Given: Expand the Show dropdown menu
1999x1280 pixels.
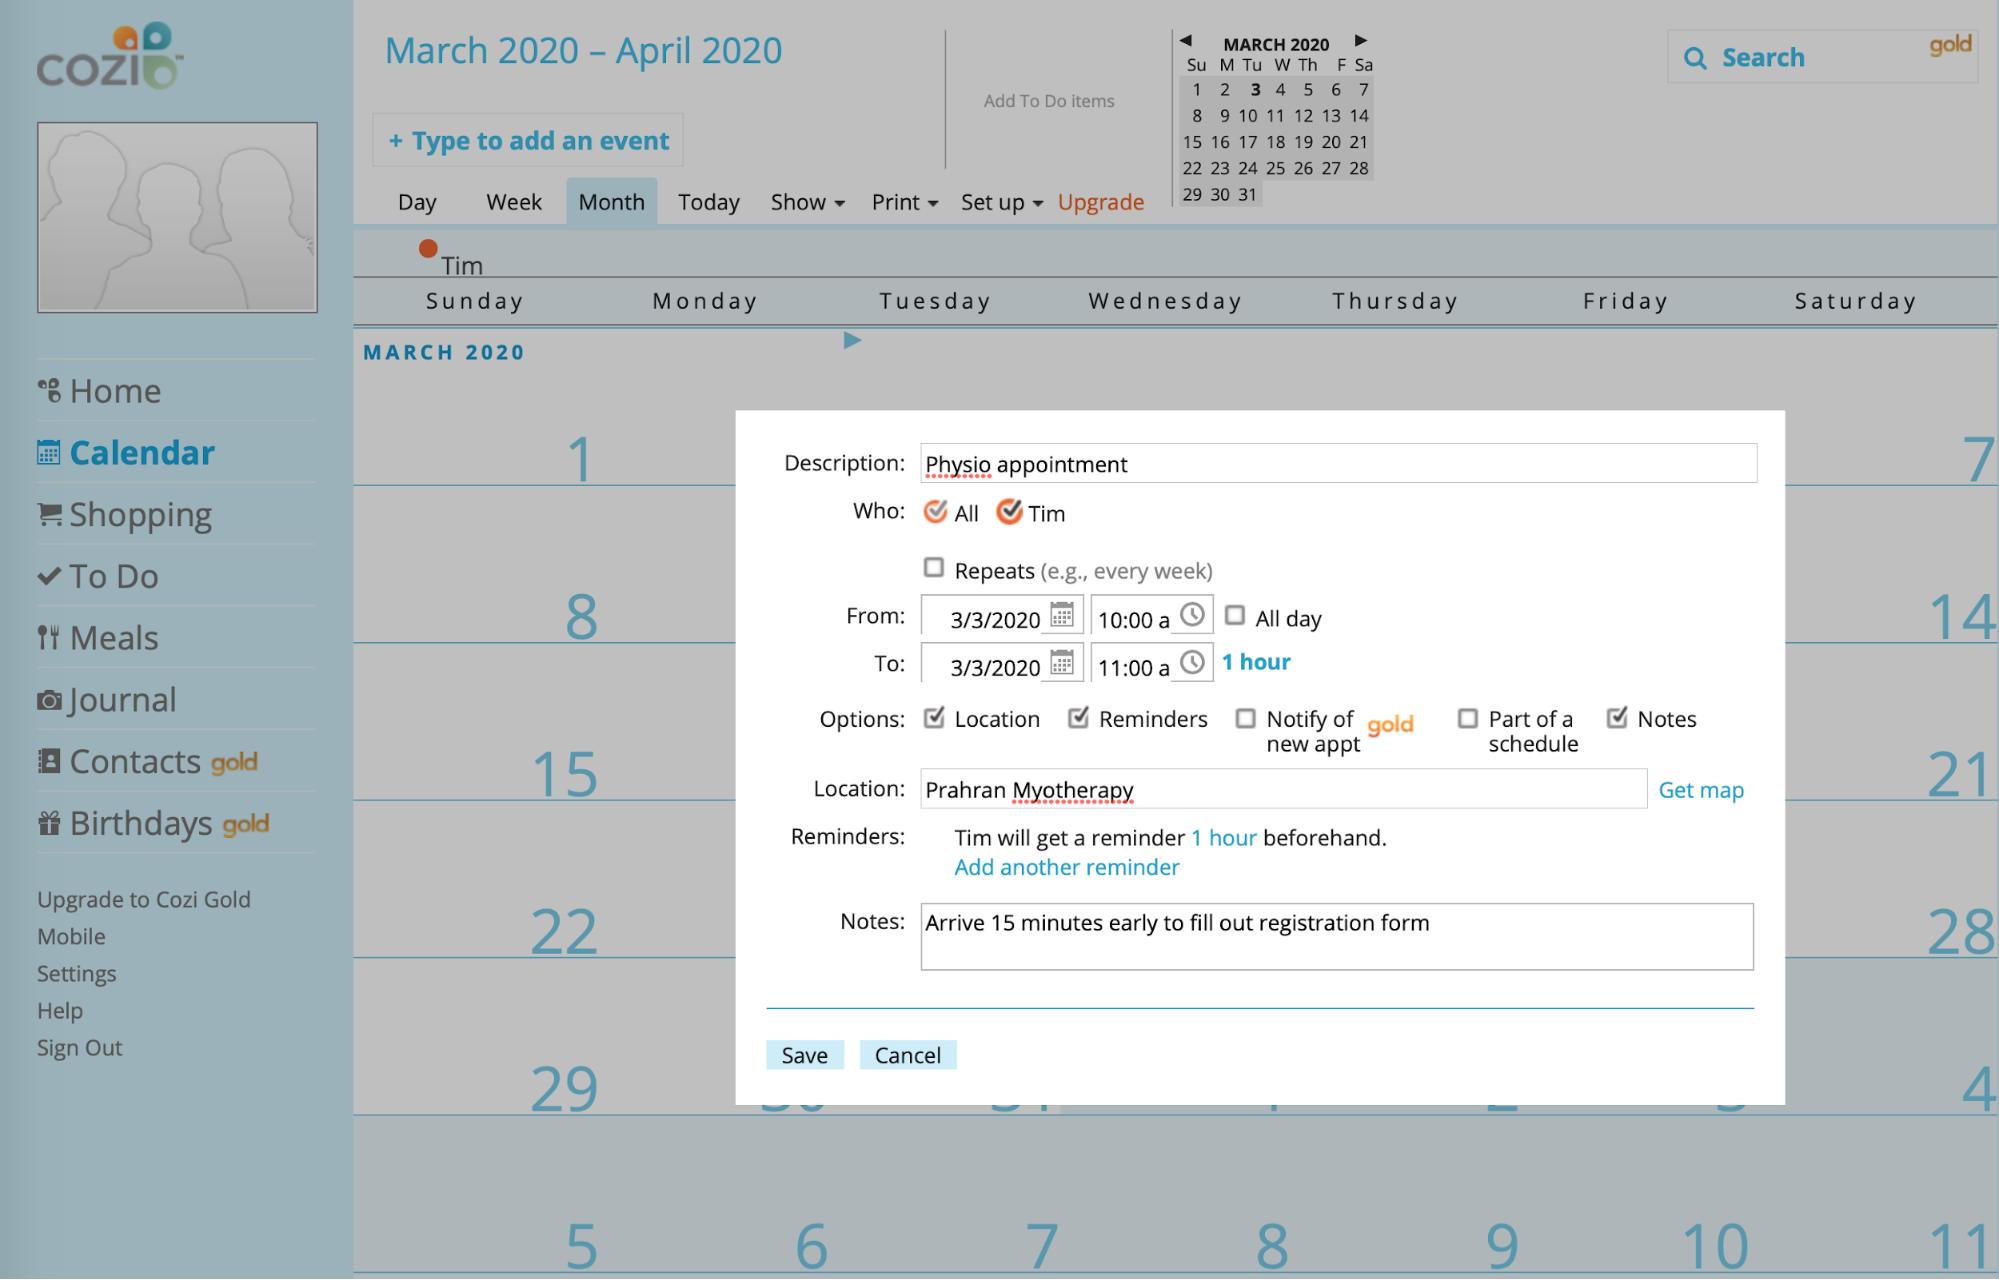Looking at the screenshot, I should [807, 203].
